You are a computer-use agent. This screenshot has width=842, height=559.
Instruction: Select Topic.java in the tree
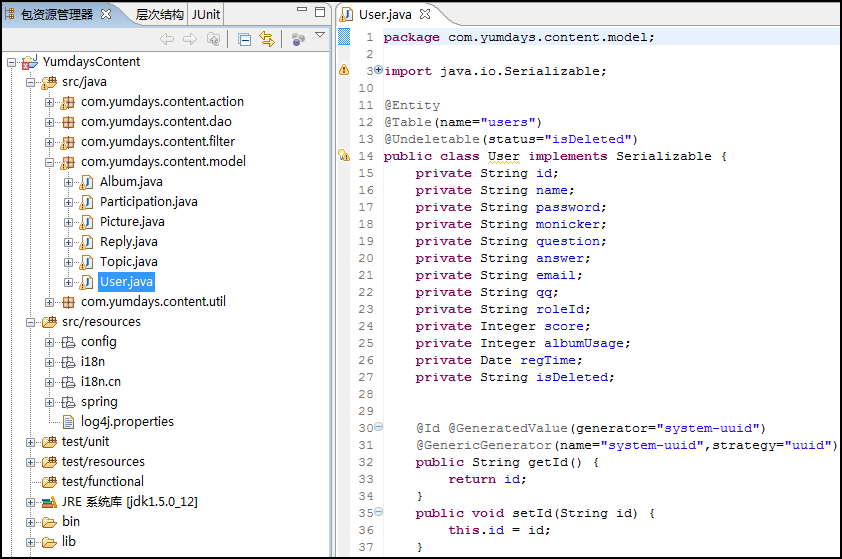pyautogui.click(x=128, y=262)
